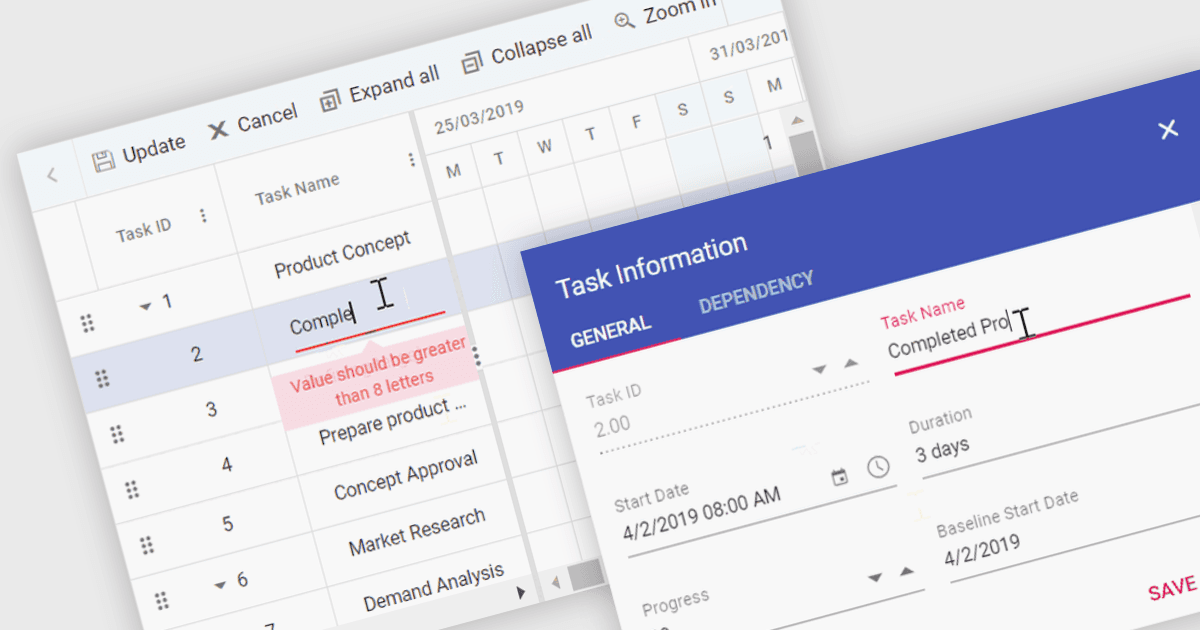Click the Task ID column header
This screenshot has width=1200, height=630.
coord(144,229)
